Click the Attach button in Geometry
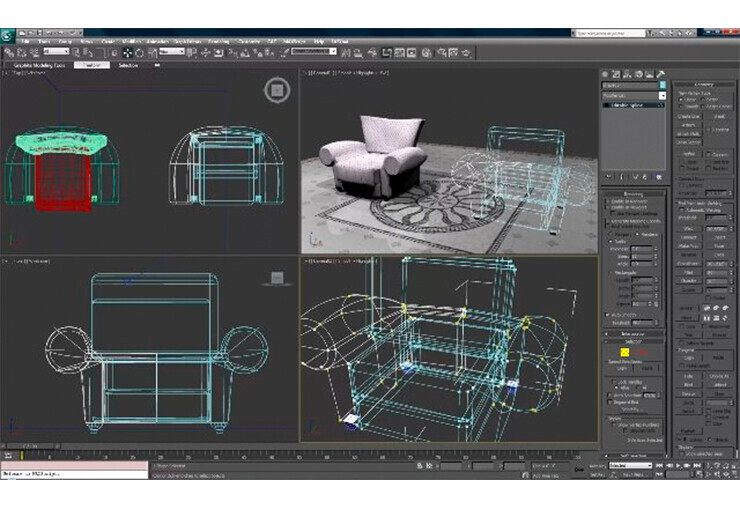 689,125
